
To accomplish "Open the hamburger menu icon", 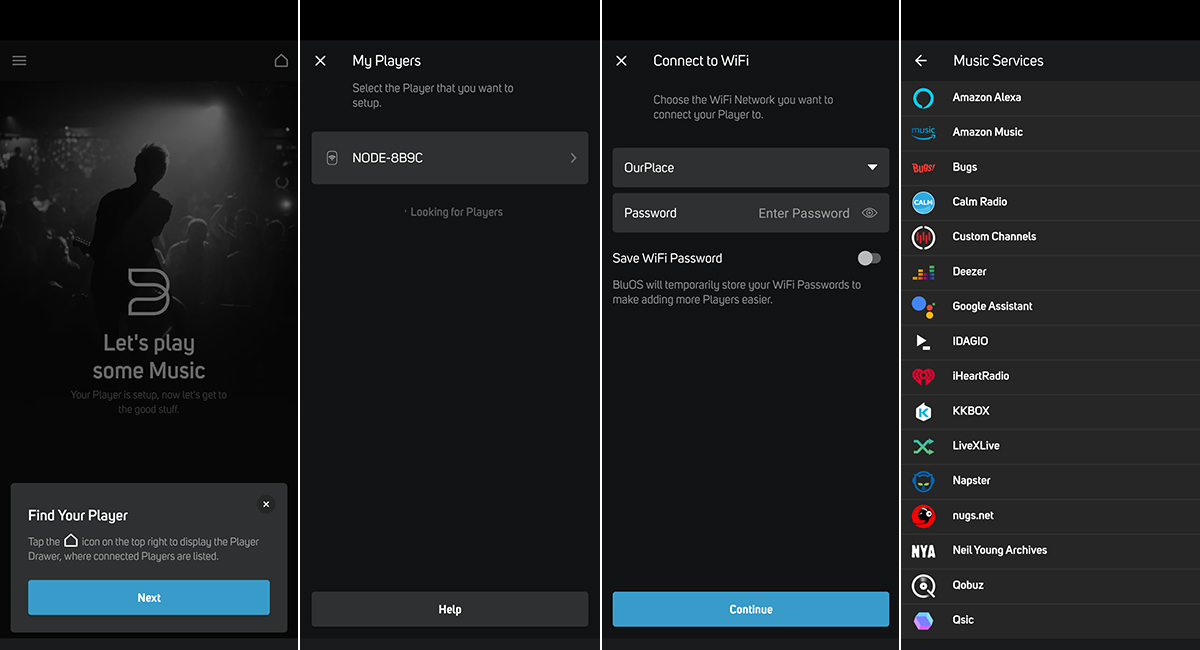I will 19,61.
